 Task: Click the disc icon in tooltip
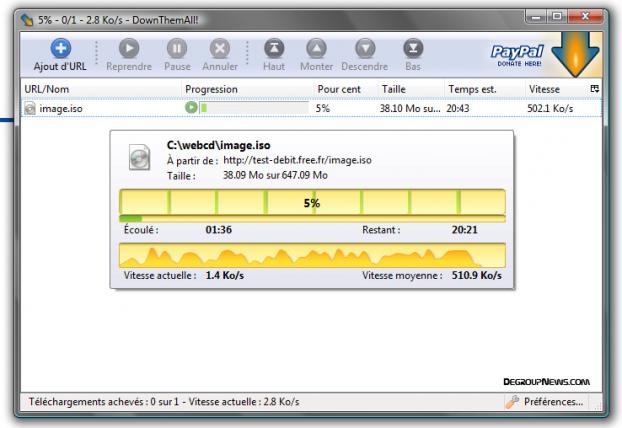click(140, 157)
